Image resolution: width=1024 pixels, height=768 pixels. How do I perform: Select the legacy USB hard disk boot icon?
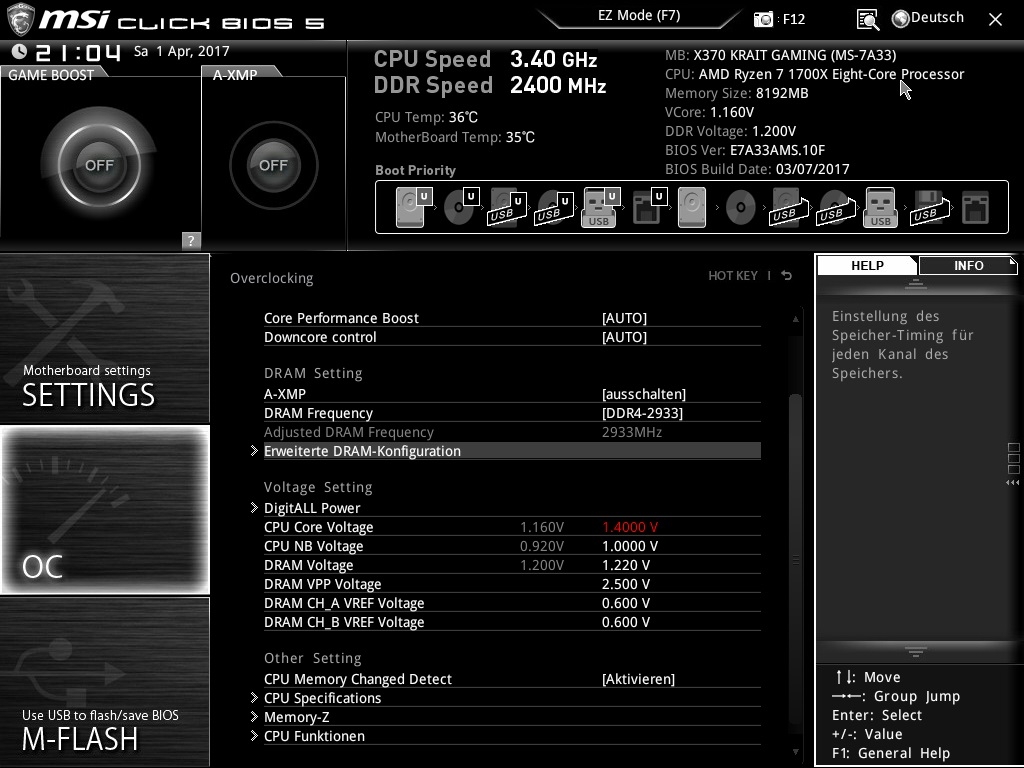(788, 208)
